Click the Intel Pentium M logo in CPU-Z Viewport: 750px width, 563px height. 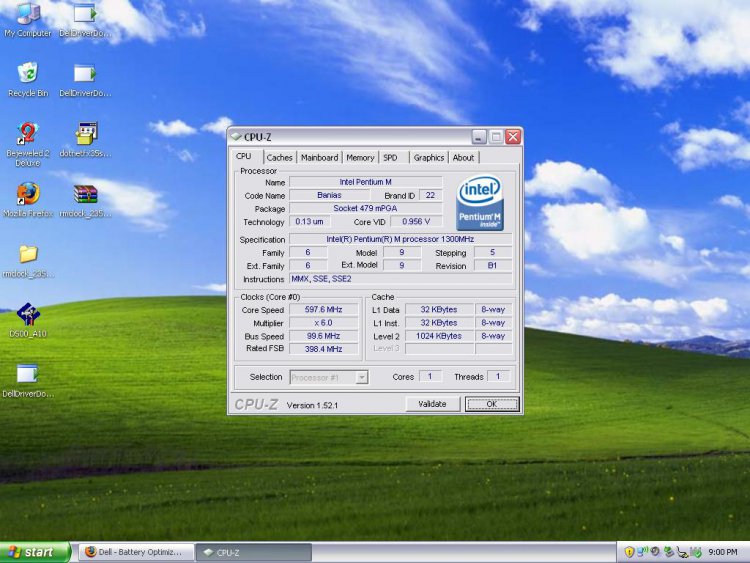480,203
